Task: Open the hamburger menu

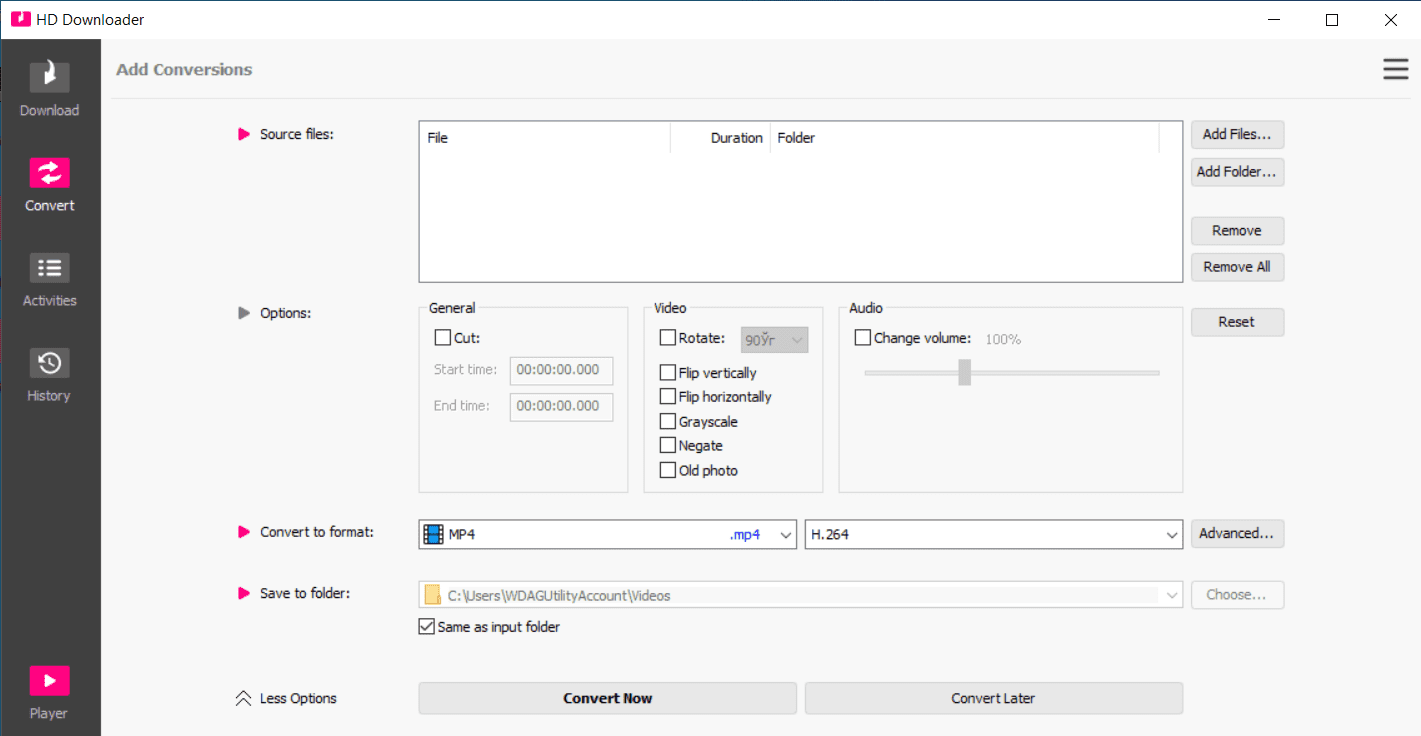Action: [x=1395, y=69]
